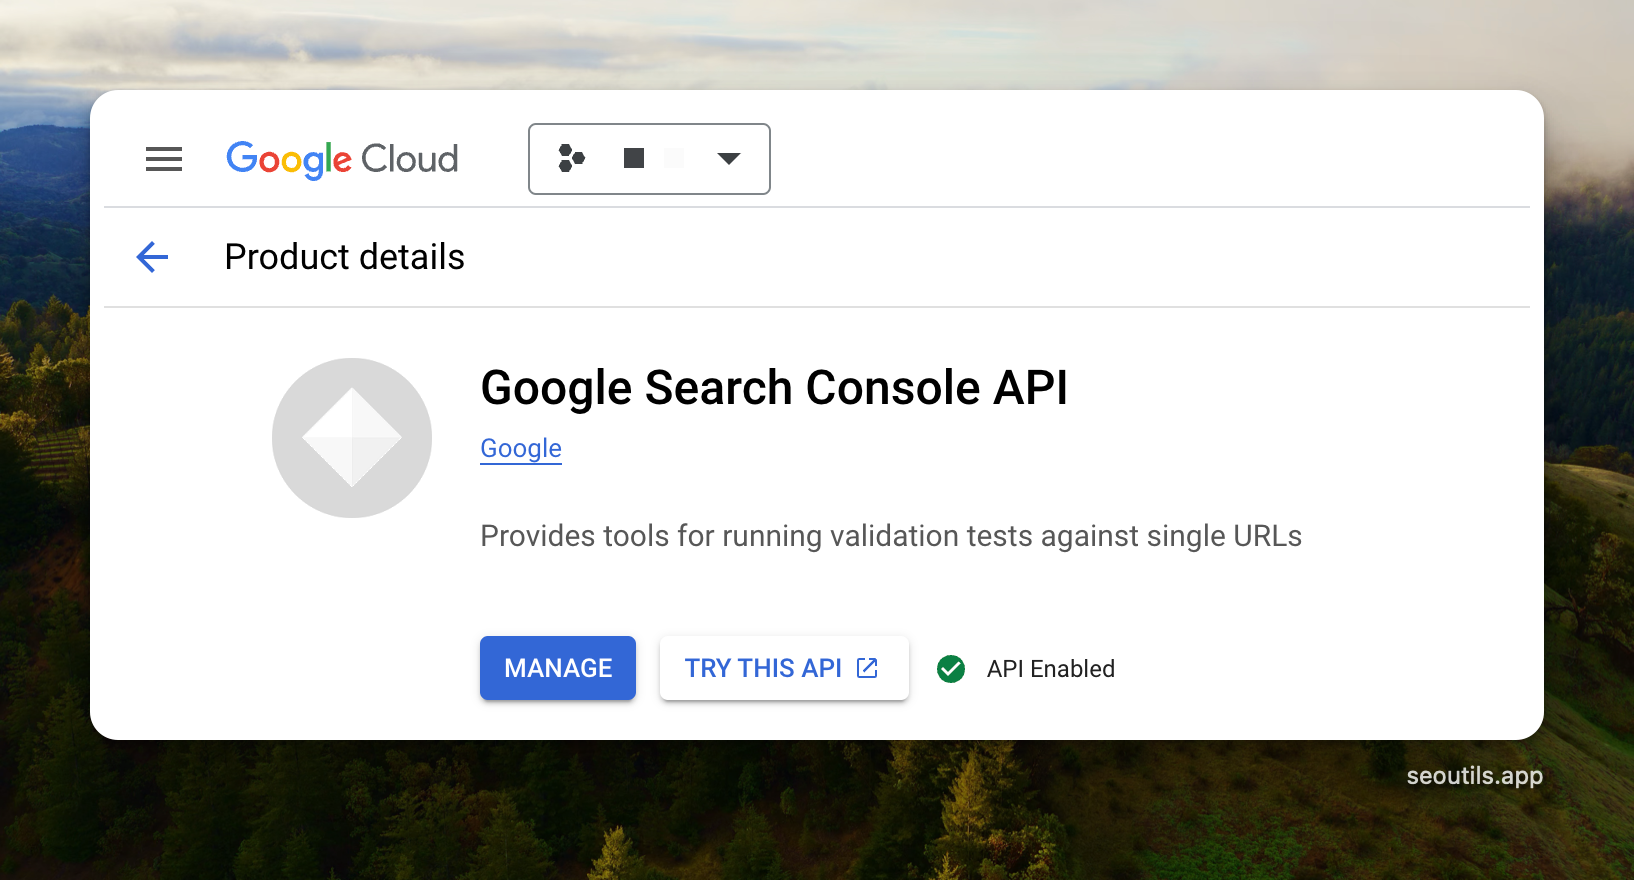Open the Google publisher link

tap(521, 449)
